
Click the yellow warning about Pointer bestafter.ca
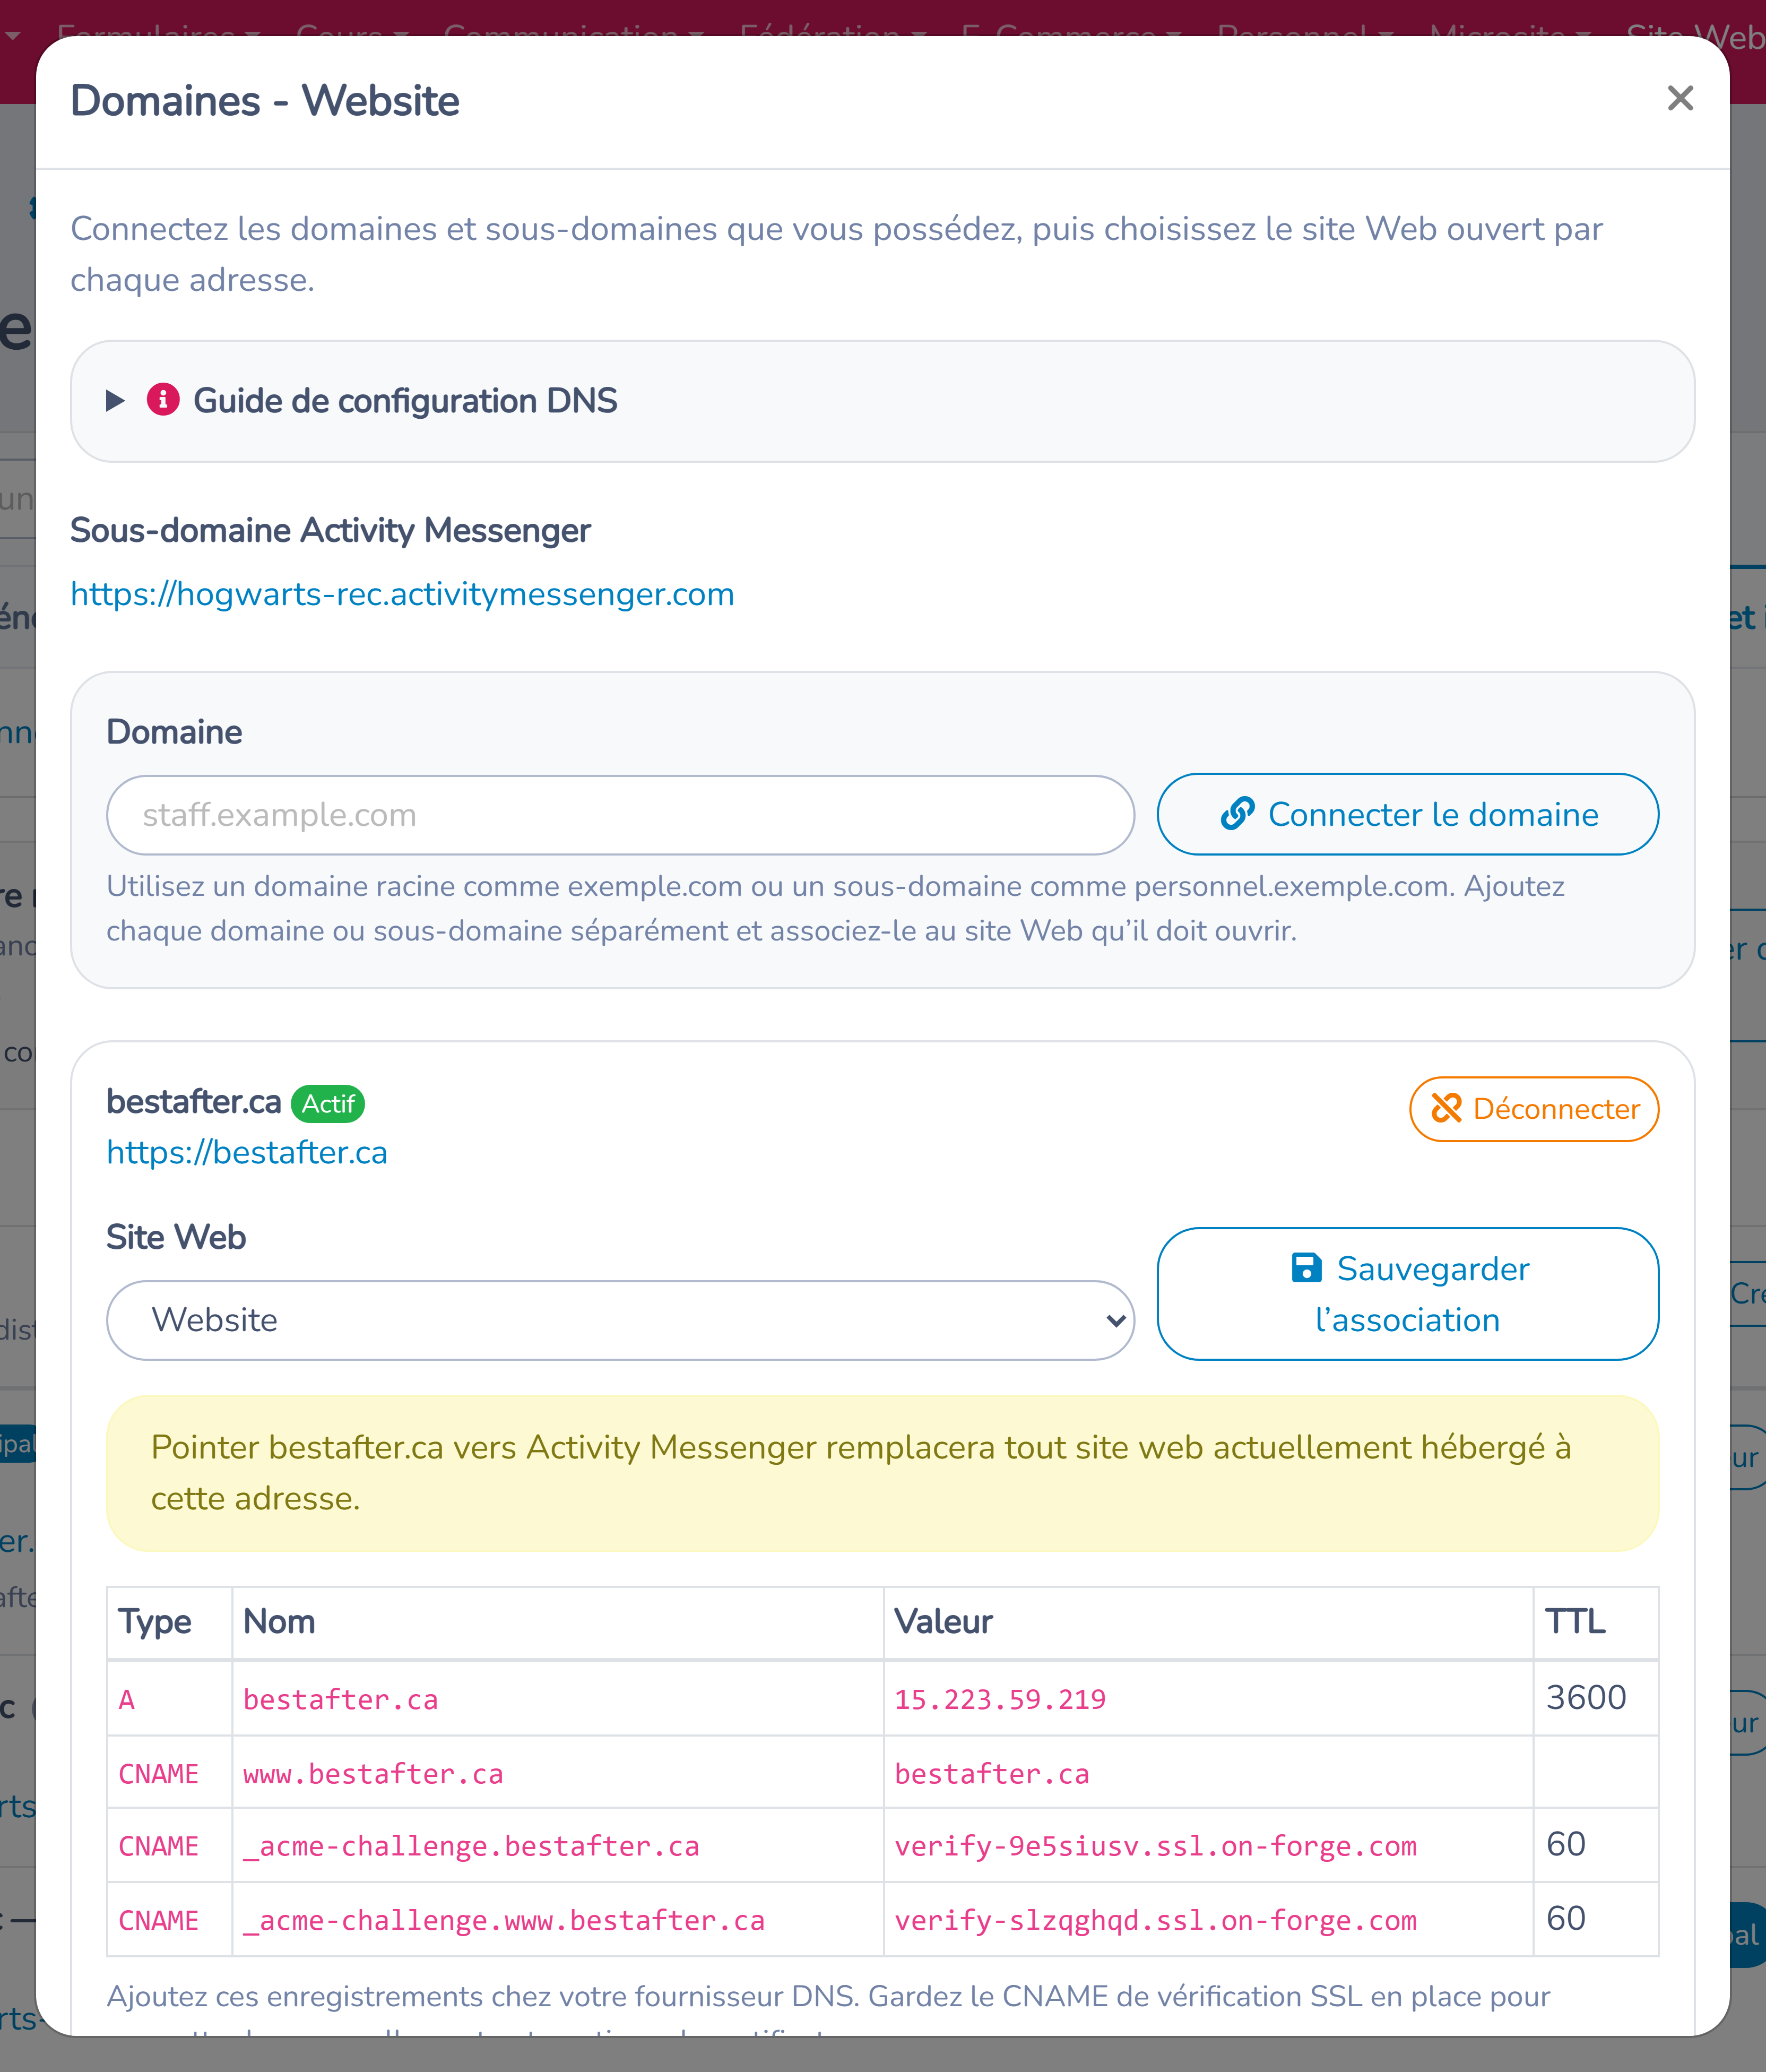[883, 1473]
